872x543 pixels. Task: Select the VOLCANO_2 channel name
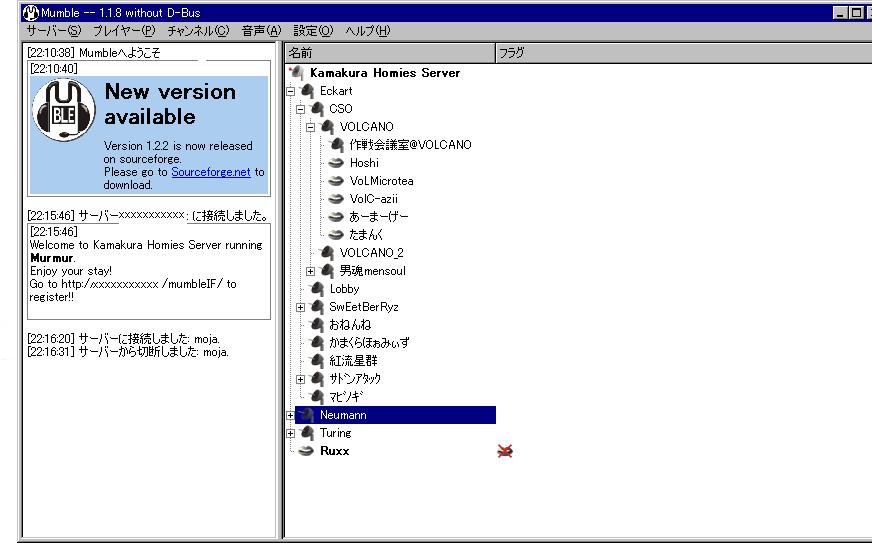pyautogui.click(x=371, y=253)
